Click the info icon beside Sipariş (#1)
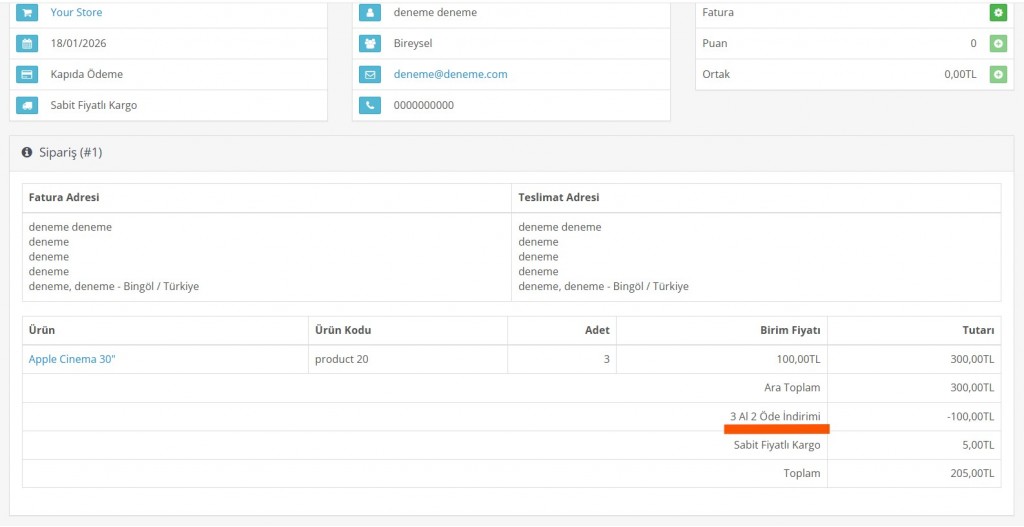The width and height of the screenshot is (1024, 527). click(x=27, y=153)
